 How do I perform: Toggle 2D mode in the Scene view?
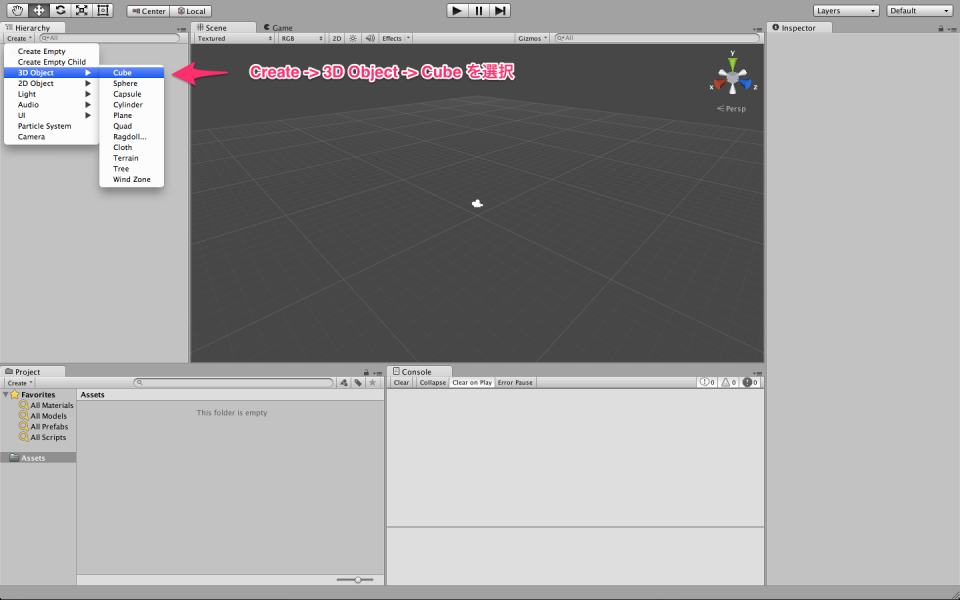337,38
